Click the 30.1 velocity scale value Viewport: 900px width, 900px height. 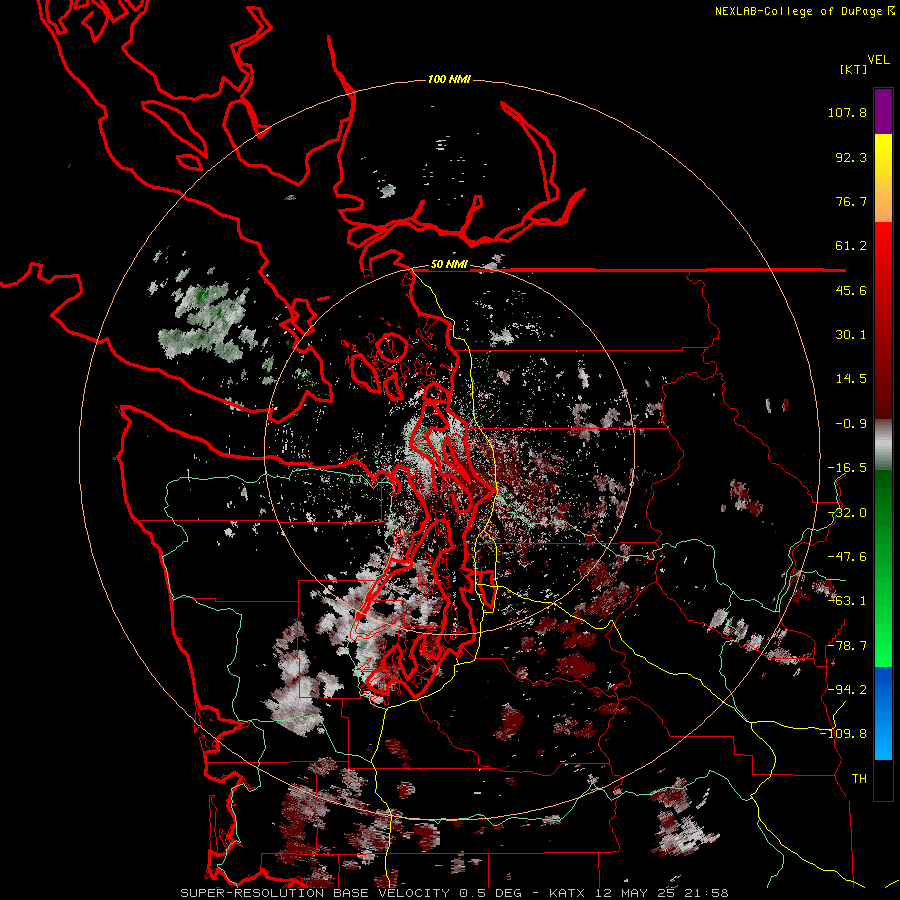[x=851, y=335]
